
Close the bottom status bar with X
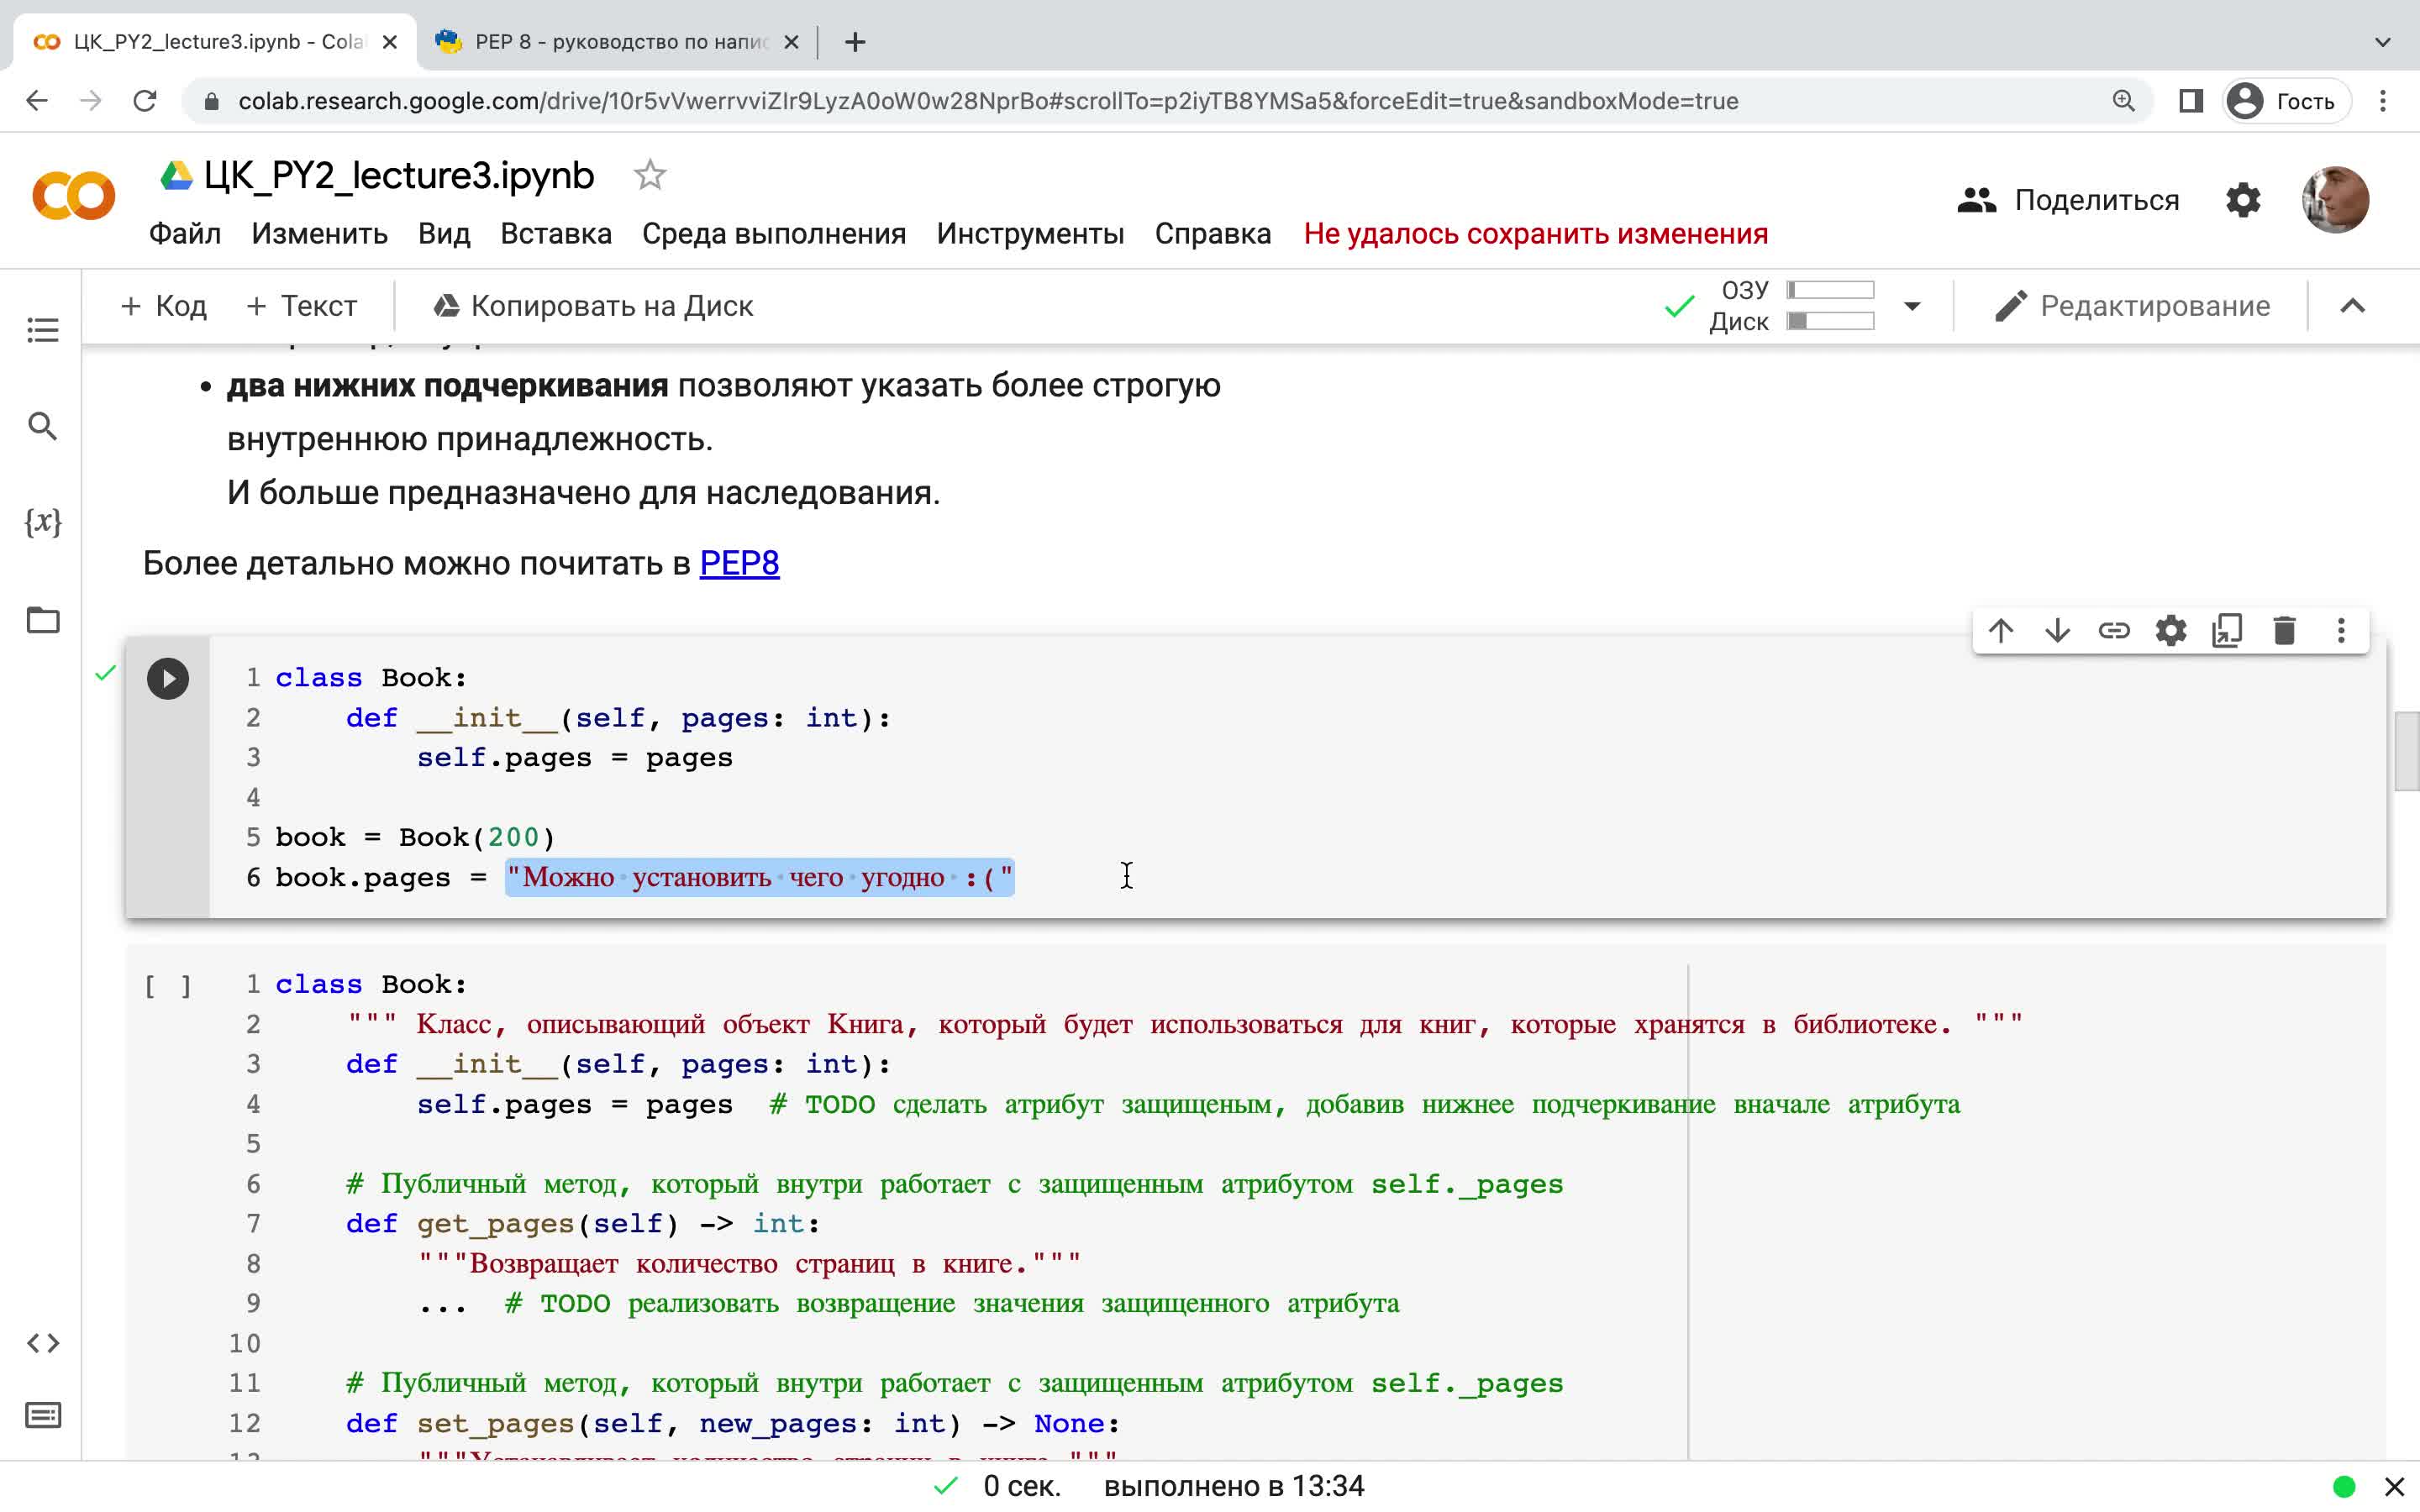pos(2394,1487)
